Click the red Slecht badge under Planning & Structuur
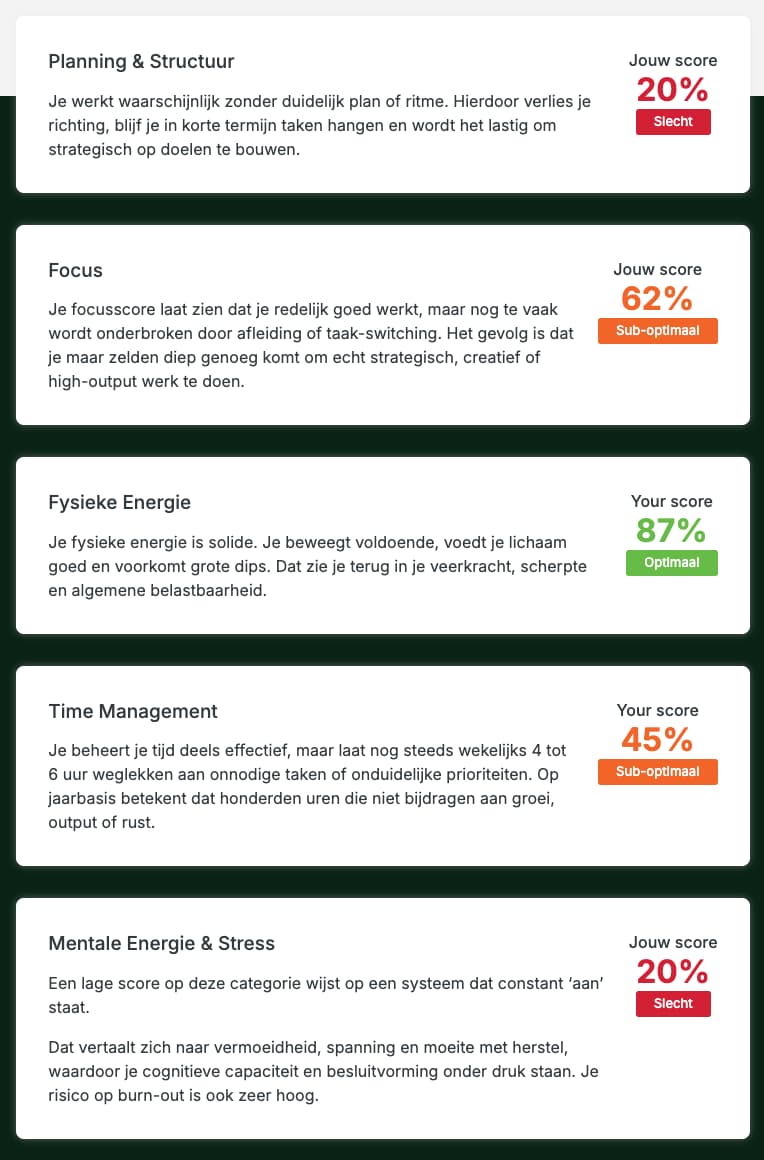The height and width of the screenshot is (1160, 764). click(x=673, y=122)
